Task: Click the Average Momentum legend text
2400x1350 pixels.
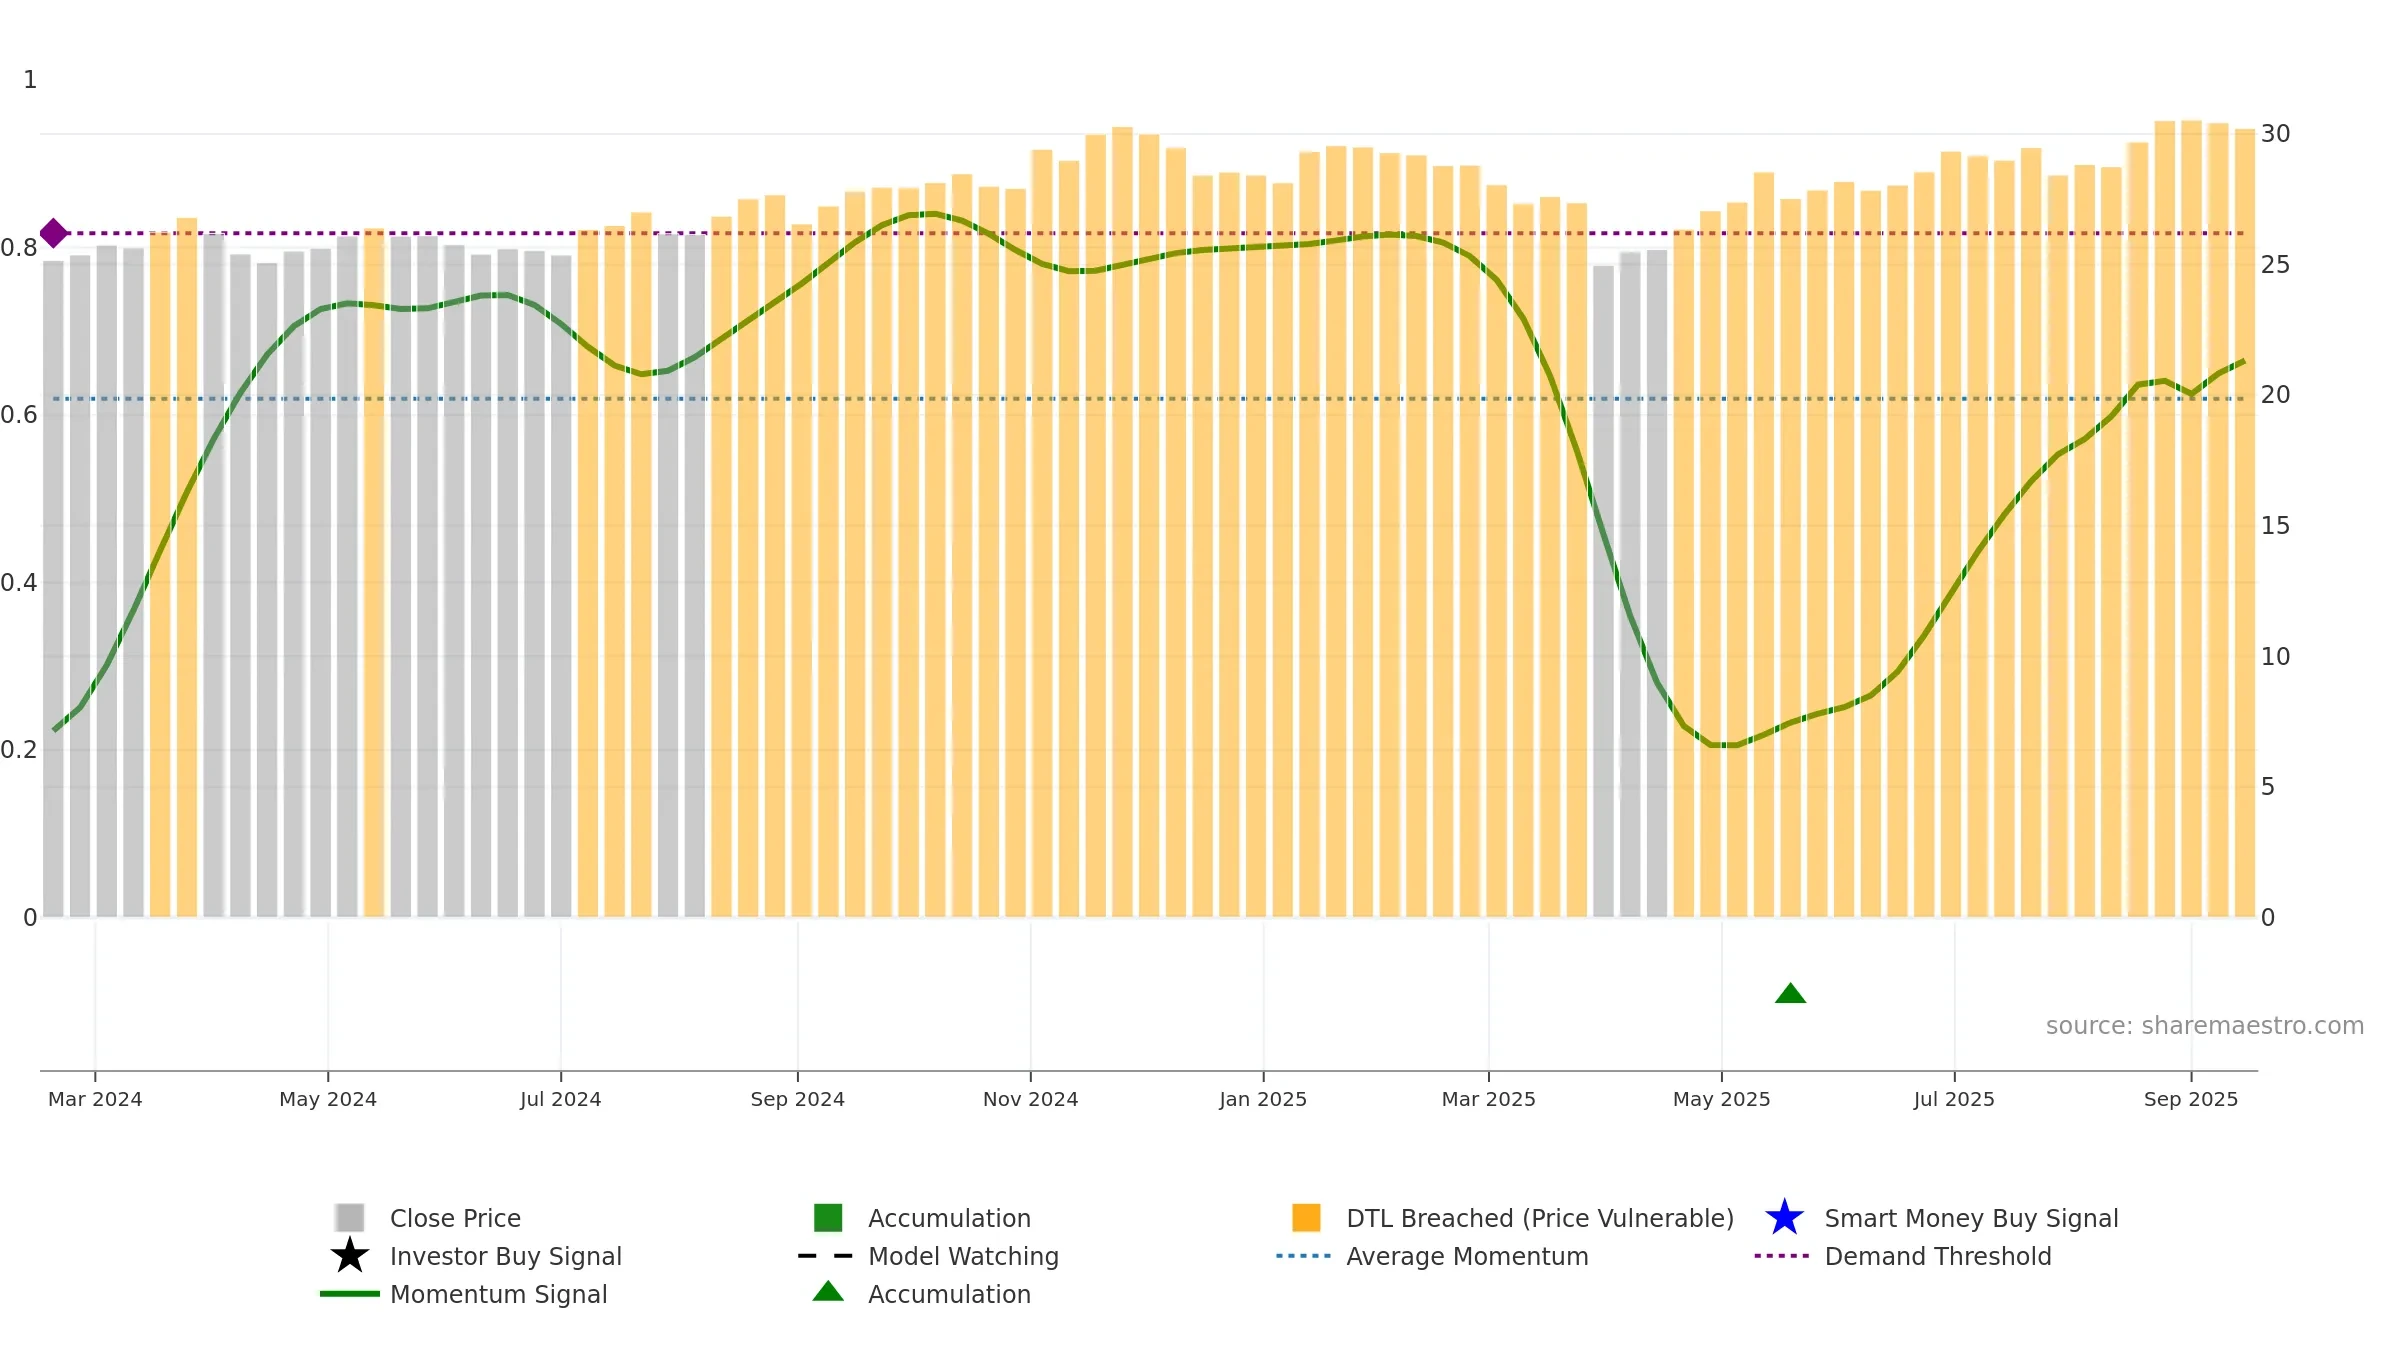Action: pyautogui.click(x=1467, y=1256)
